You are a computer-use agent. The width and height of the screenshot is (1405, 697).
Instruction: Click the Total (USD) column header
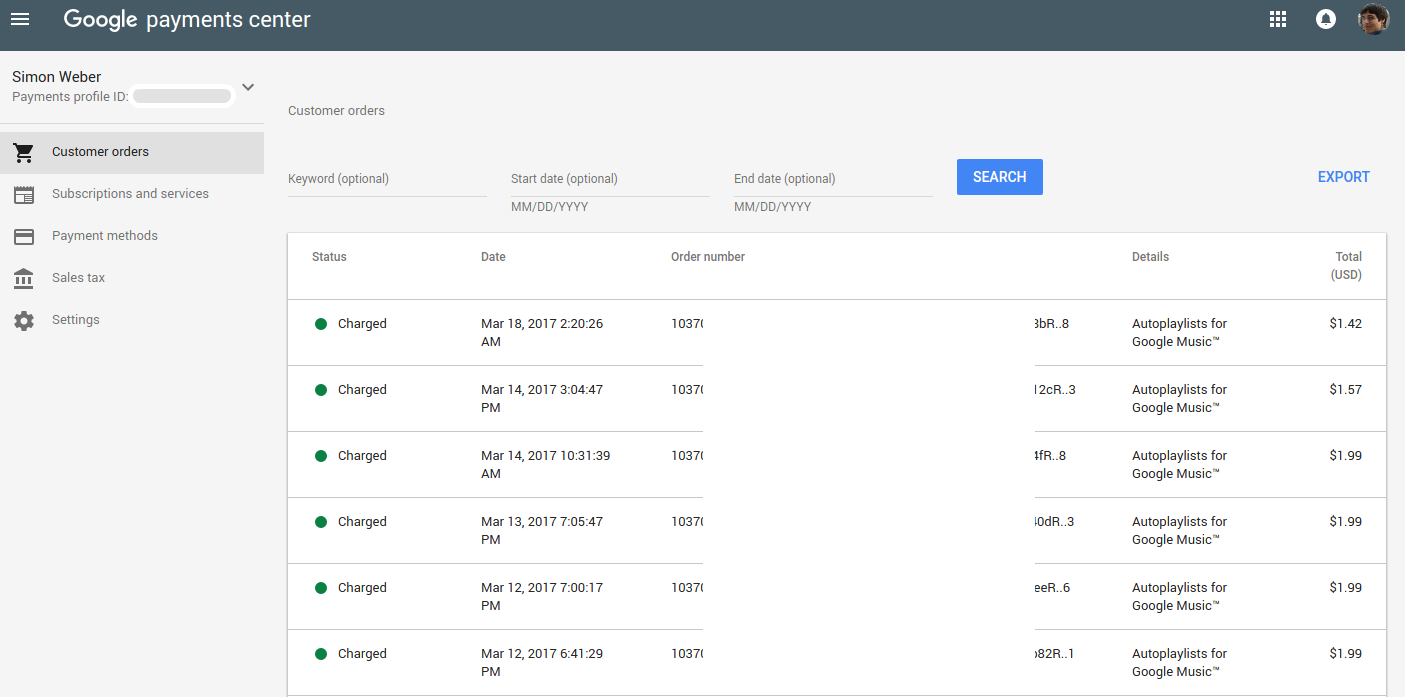(x=1346, y=266)
